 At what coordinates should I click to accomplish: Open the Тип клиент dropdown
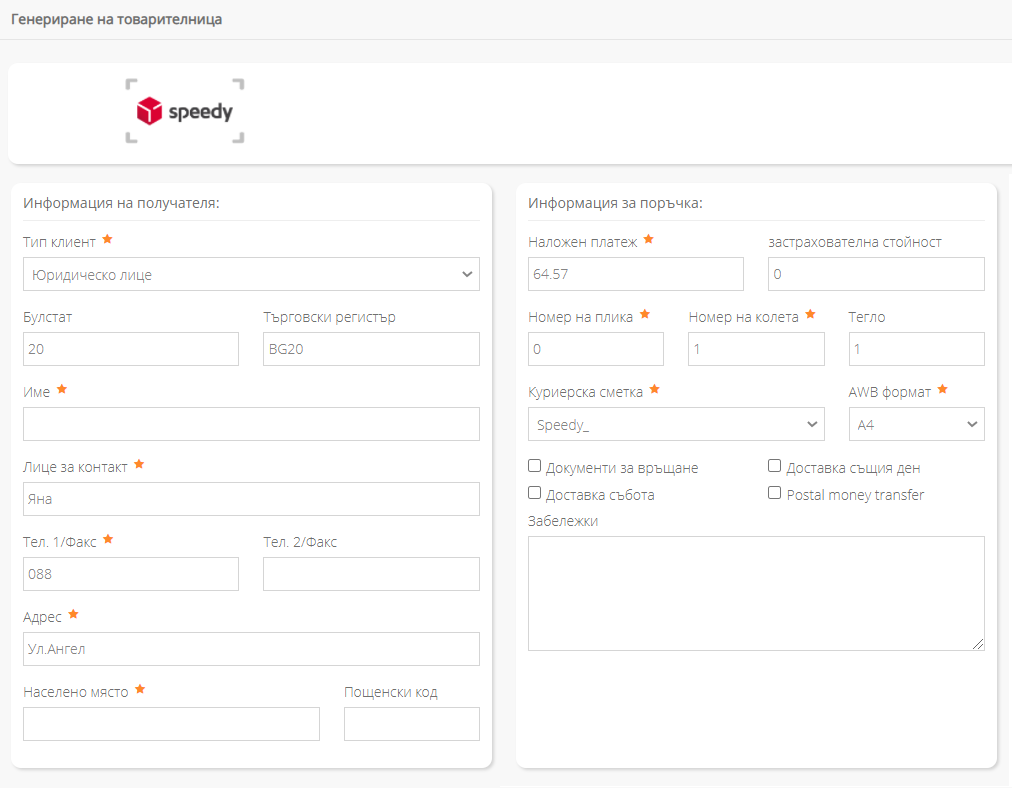[x=251, y=274]
